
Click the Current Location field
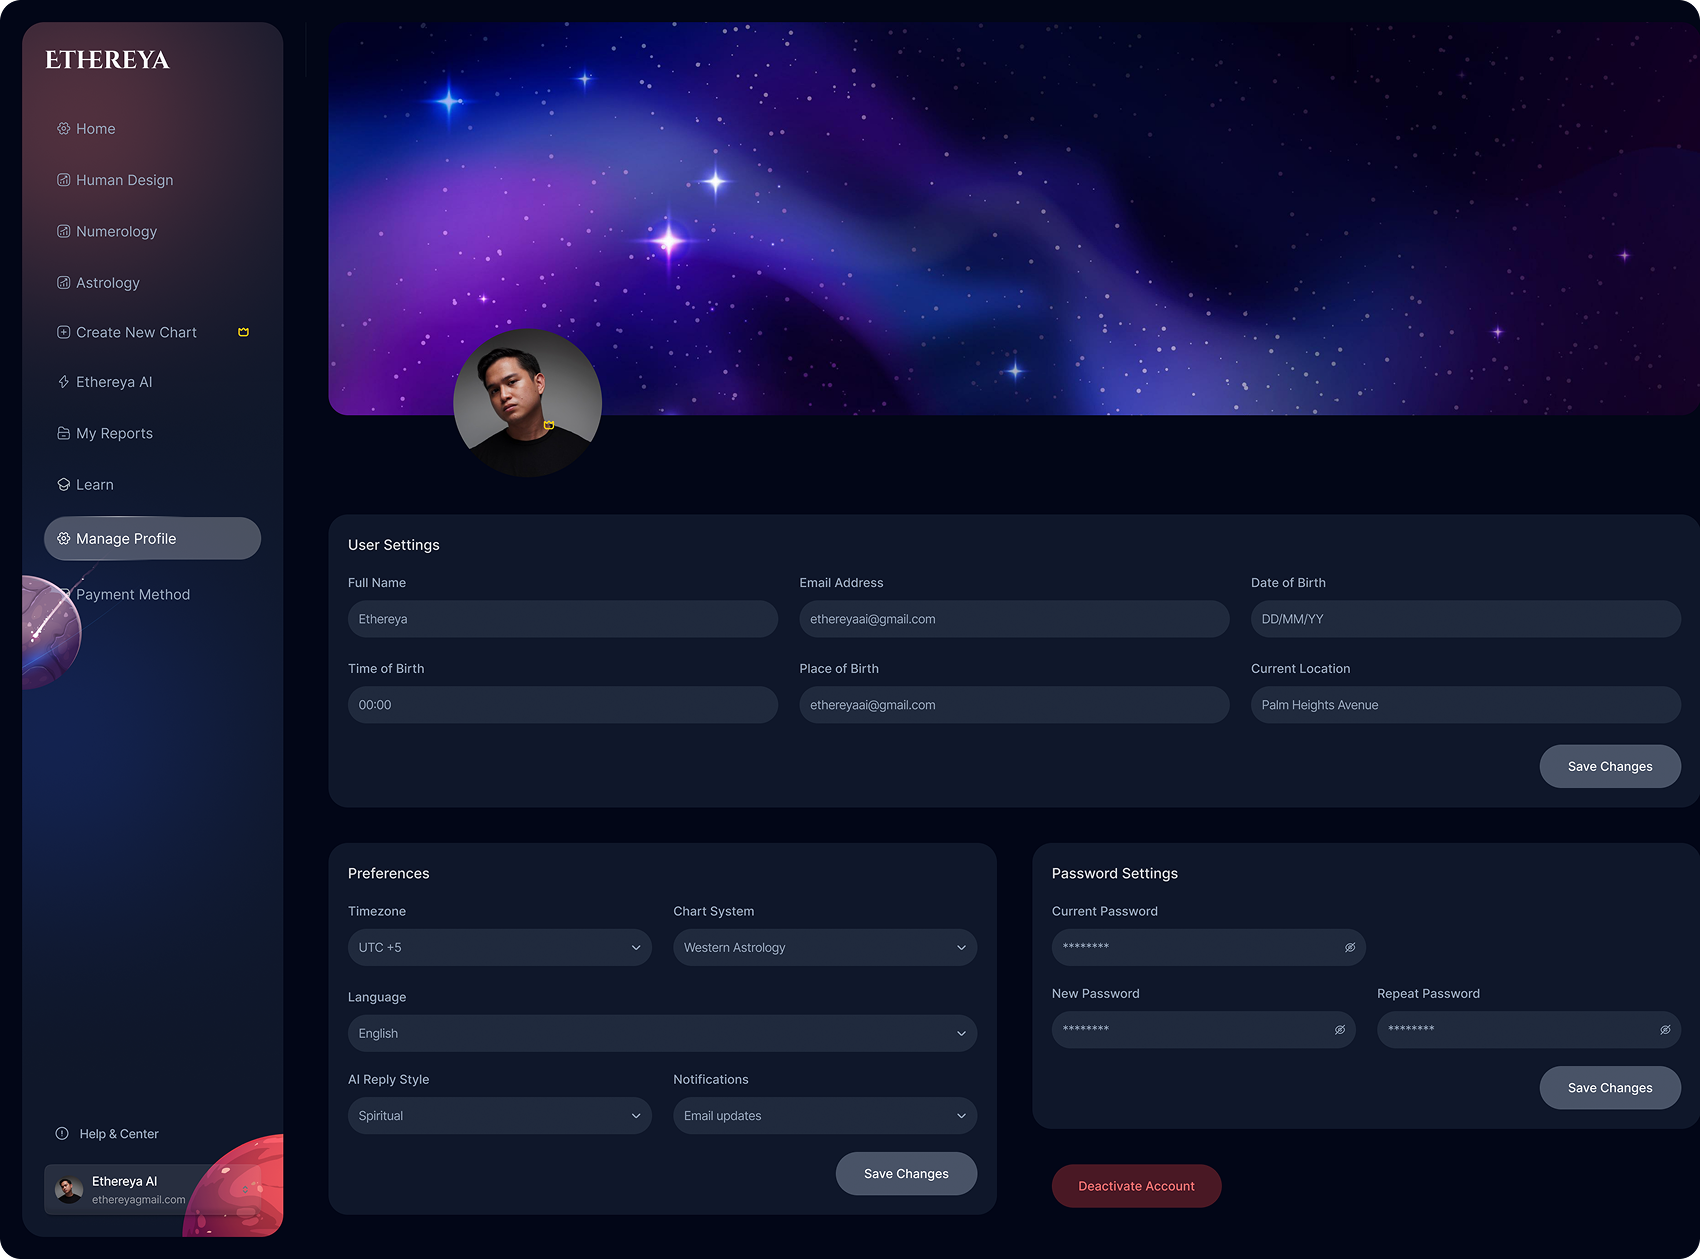(1466, 705)
